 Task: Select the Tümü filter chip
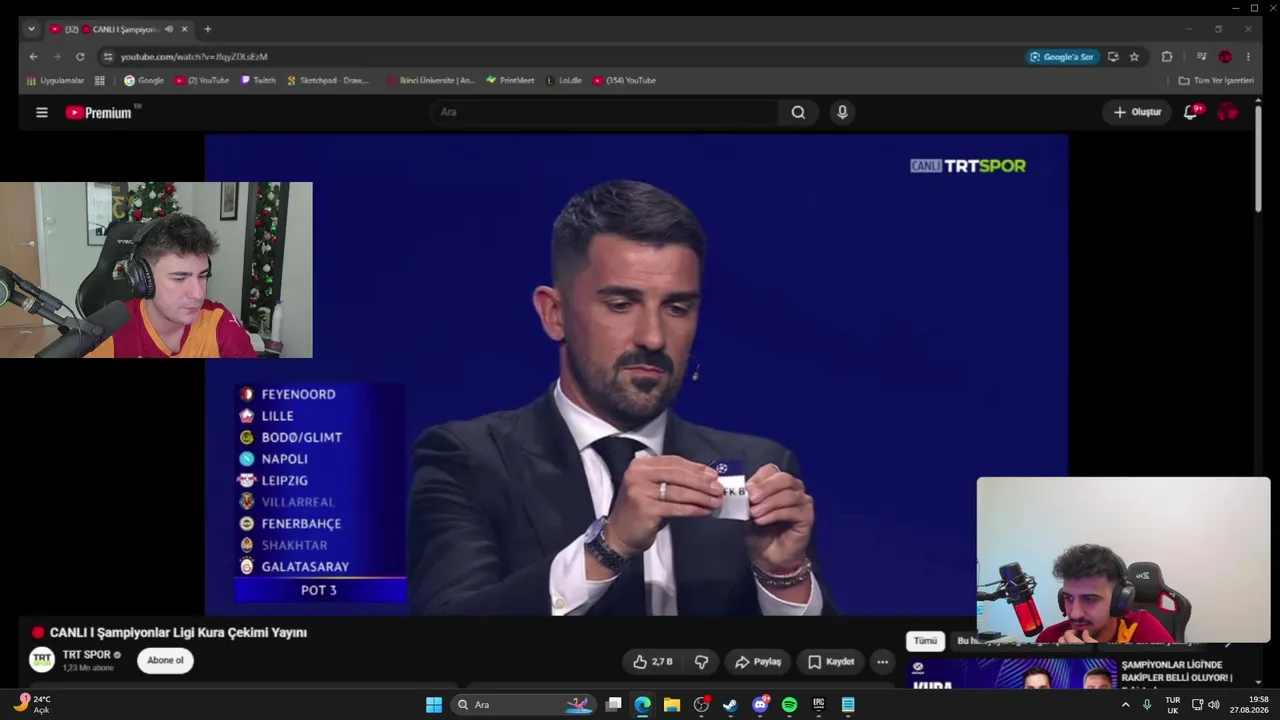(925, 641)
